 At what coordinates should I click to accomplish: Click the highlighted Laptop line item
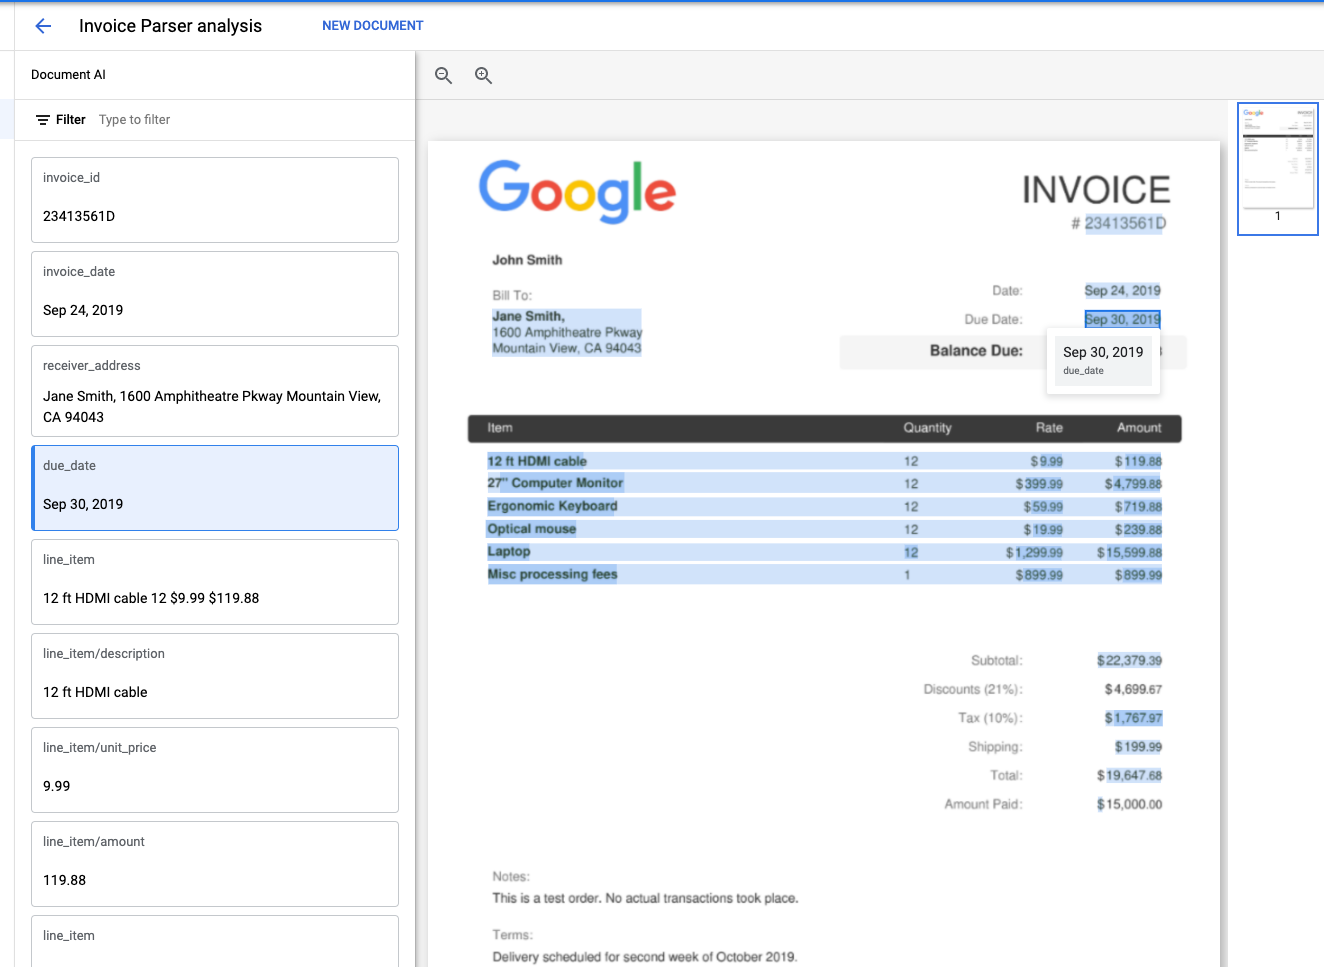coord(509,551)
